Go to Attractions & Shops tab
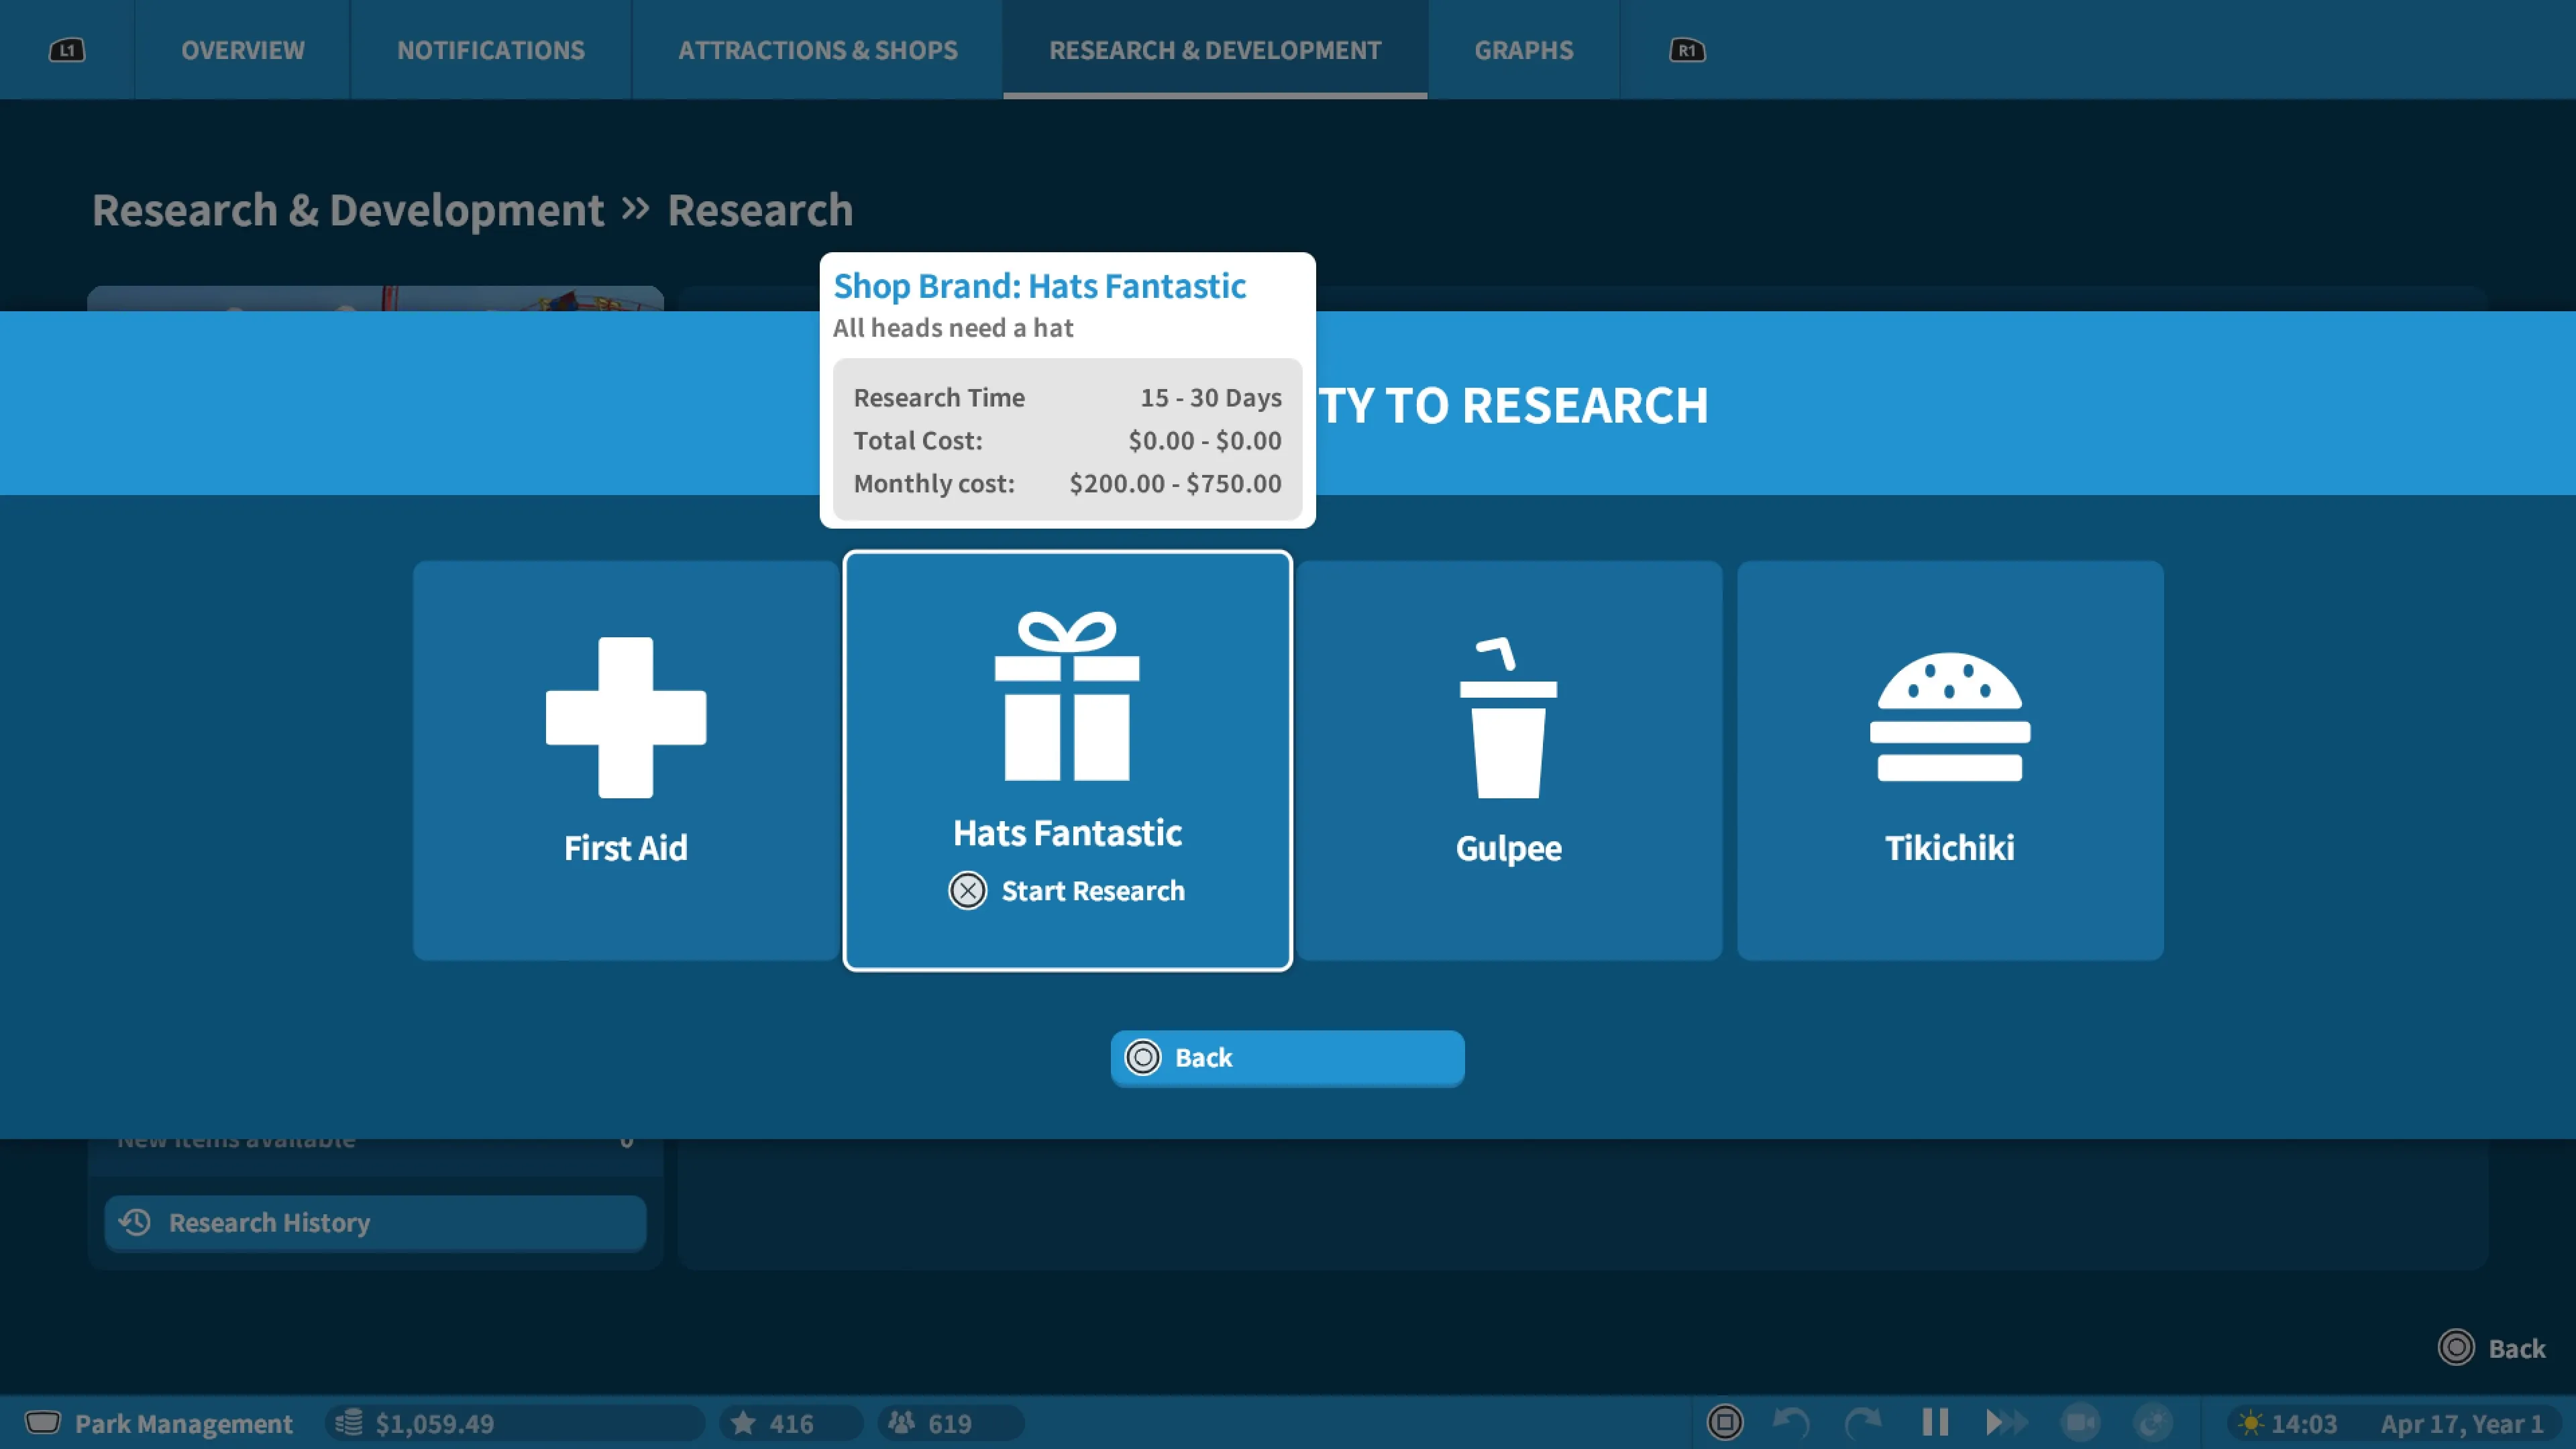The image size is (2576, 1449). [817, 50]
